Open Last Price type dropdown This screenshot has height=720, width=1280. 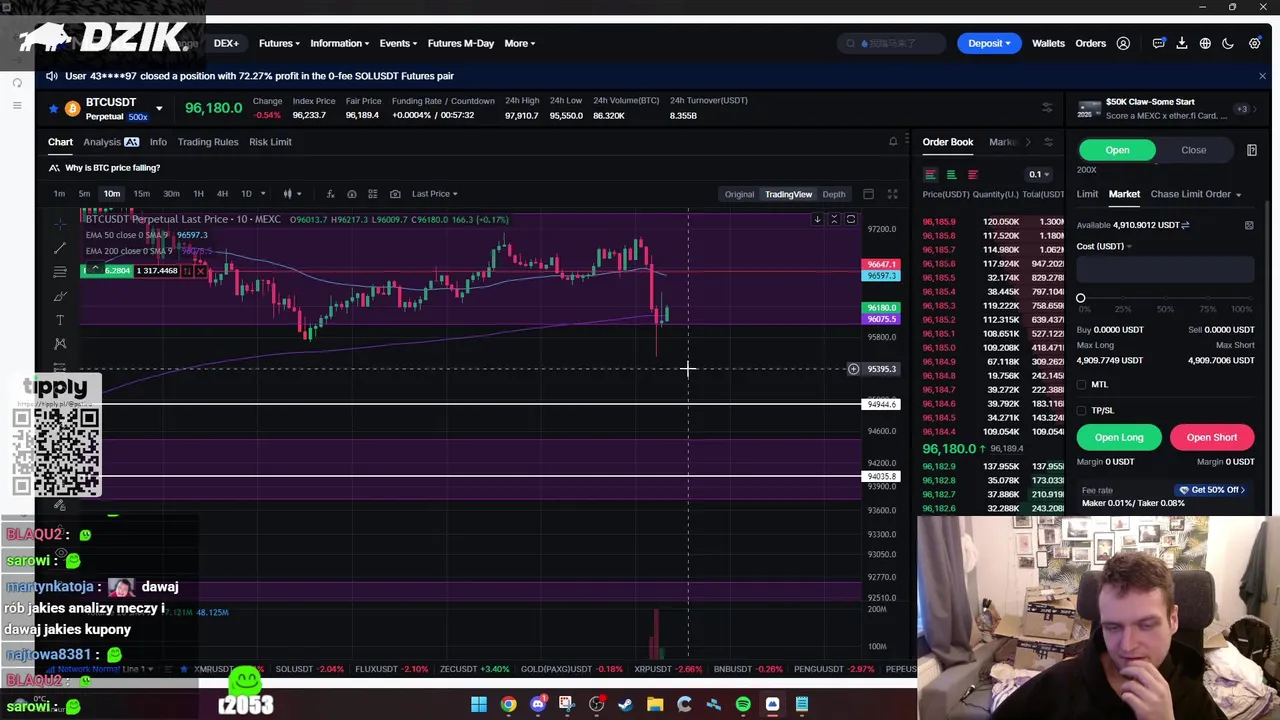click(x=435, y=194)
